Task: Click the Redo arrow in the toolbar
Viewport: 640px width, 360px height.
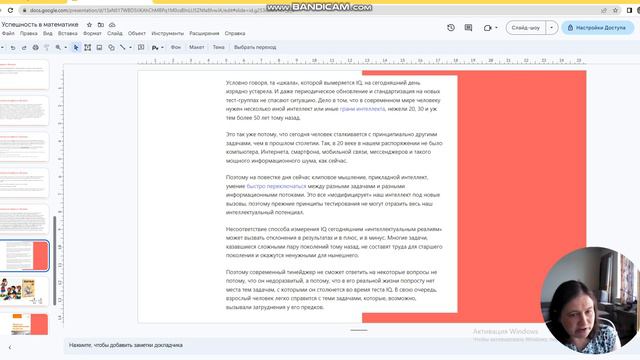Action: pyautogui.click(x=24, y=48)
